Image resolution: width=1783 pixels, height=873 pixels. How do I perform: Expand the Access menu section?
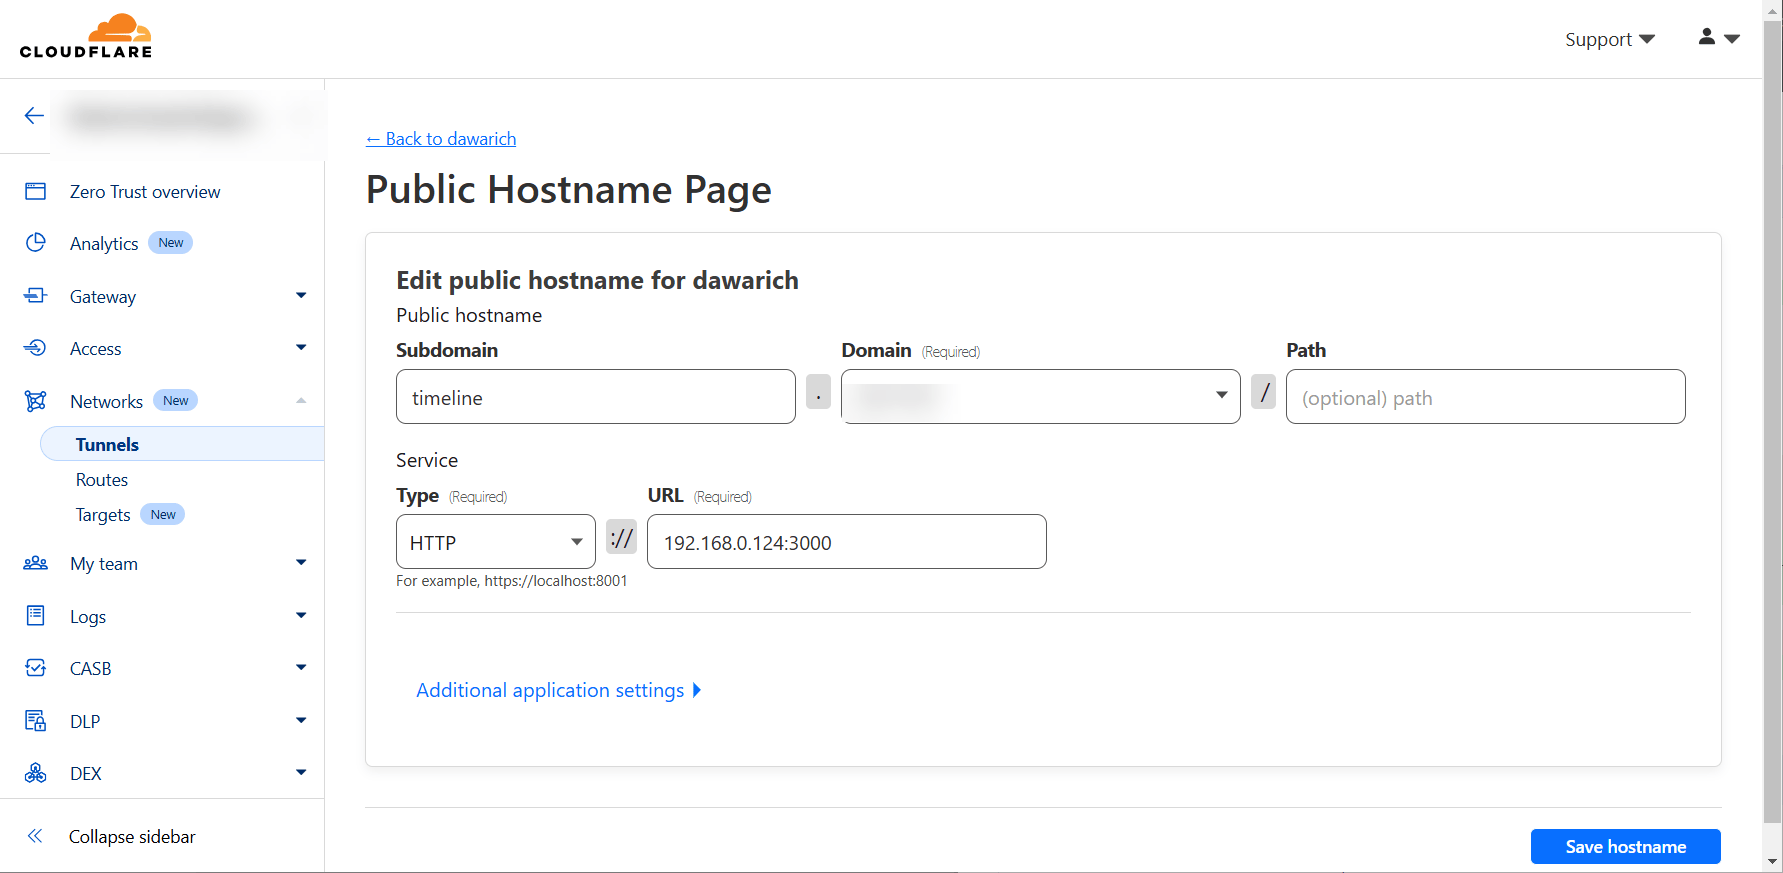pyautogui.click(x=300, y=348)
